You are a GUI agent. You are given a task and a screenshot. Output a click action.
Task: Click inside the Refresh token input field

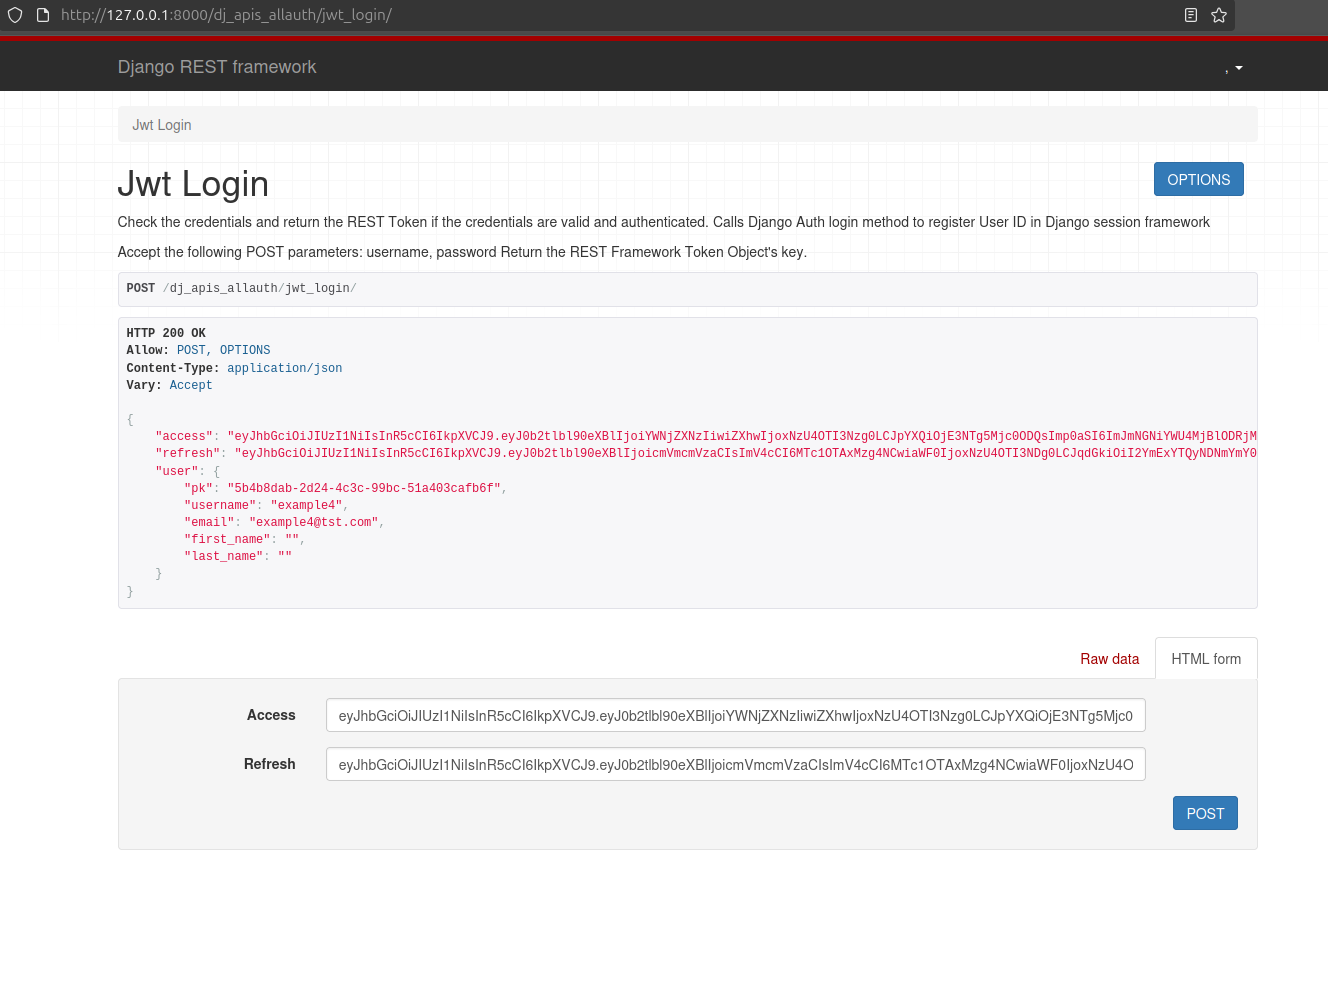click(x=735, y=763)
